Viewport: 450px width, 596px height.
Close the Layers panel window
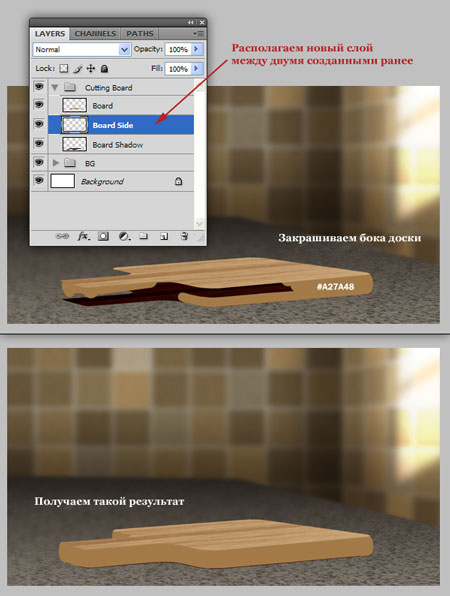click(x=202, y=22)
